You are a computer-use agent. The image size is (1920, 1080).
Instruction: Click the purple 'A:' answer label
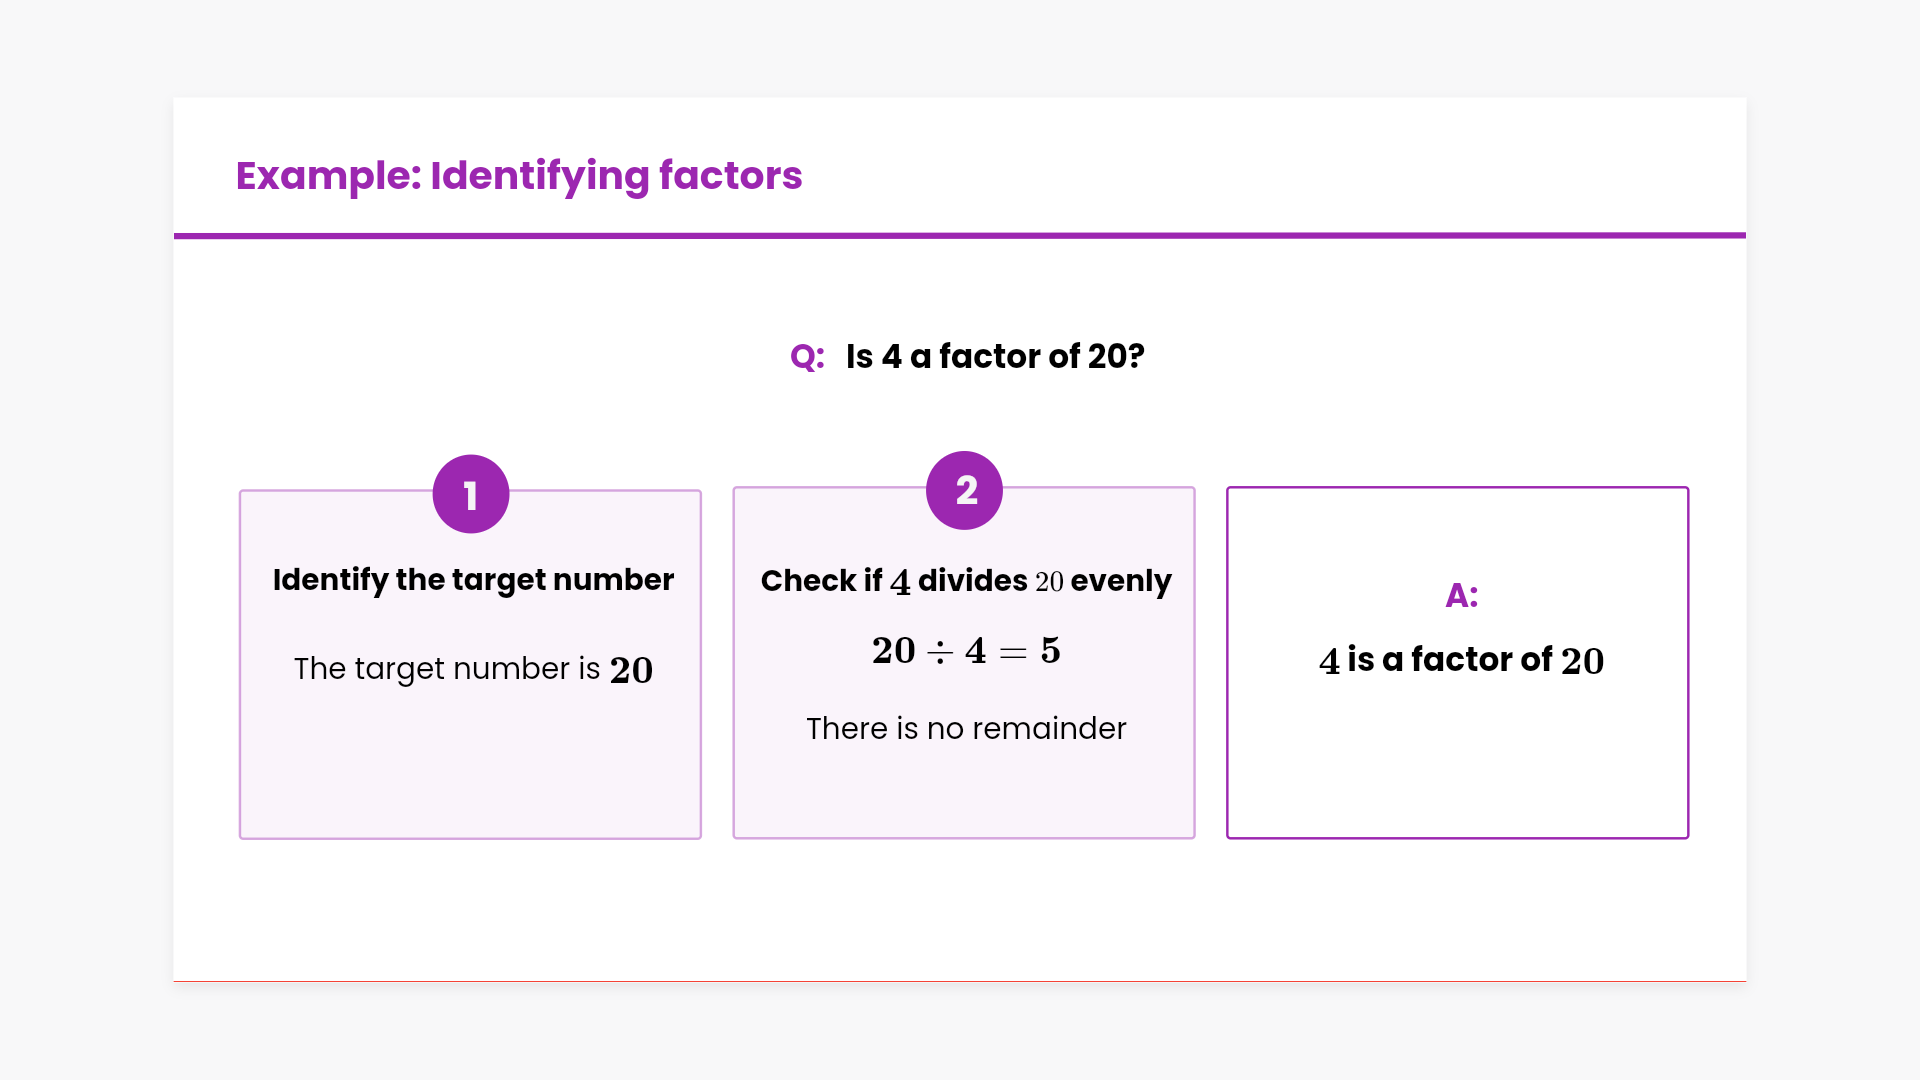pos(1461,596)
